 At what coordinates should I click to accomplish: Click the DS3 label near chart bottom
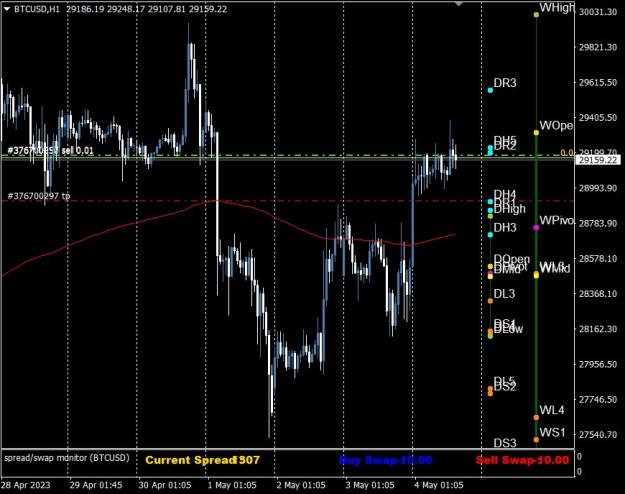505,443
